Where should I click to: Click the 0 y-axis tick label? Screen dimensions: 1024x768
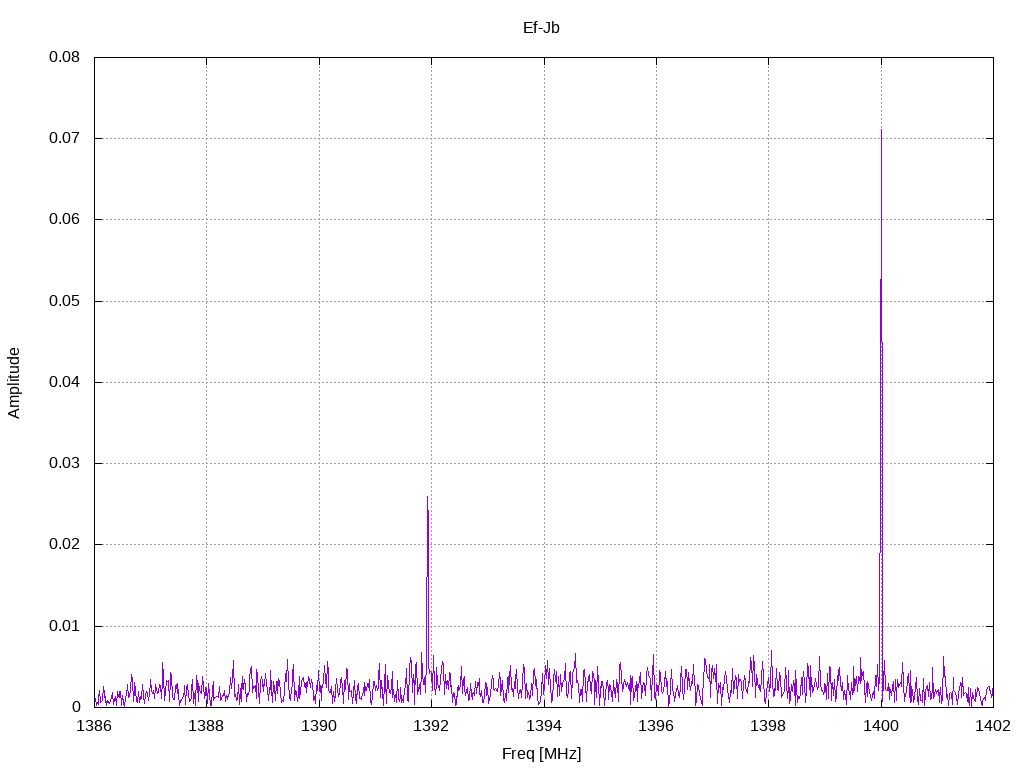pos(76,707)
